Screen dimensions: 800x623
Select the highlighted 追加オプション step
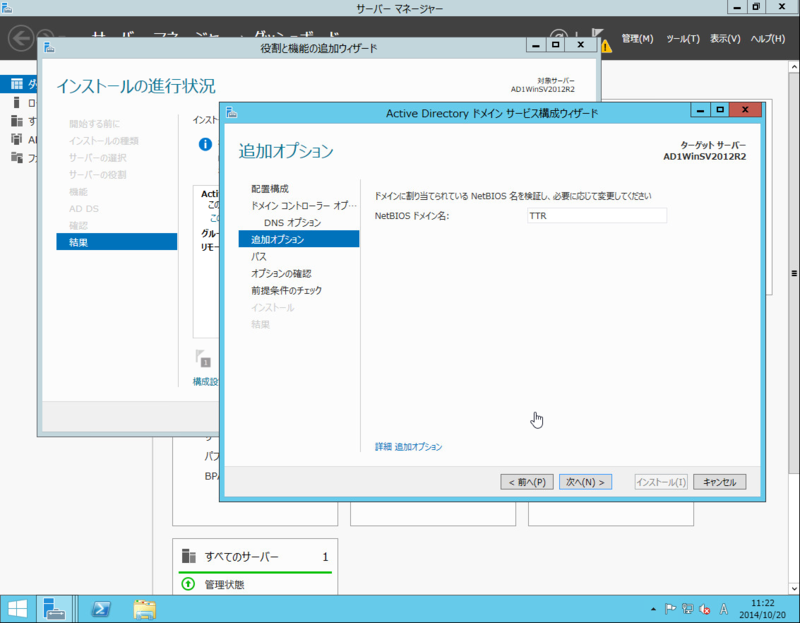point(299,239)
